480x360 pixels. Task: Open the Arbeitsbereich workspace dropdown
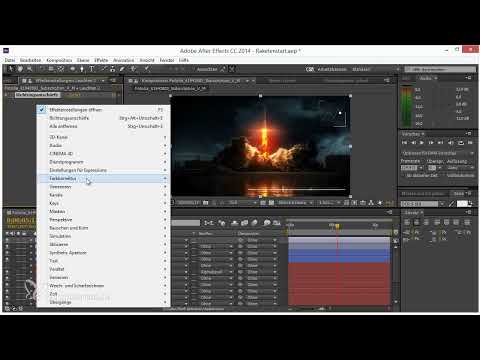coord(361,69)
